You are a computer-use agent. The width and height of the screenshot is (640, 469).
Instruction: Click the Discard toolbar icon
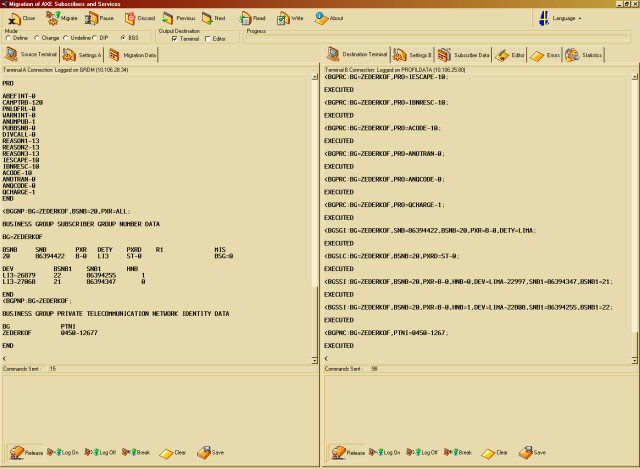139,18
